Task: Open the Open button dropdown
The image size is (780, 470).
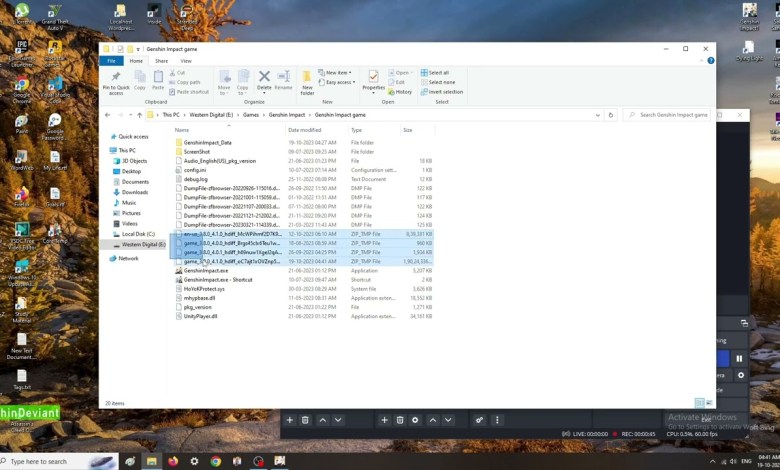Action: coord(400,73)
